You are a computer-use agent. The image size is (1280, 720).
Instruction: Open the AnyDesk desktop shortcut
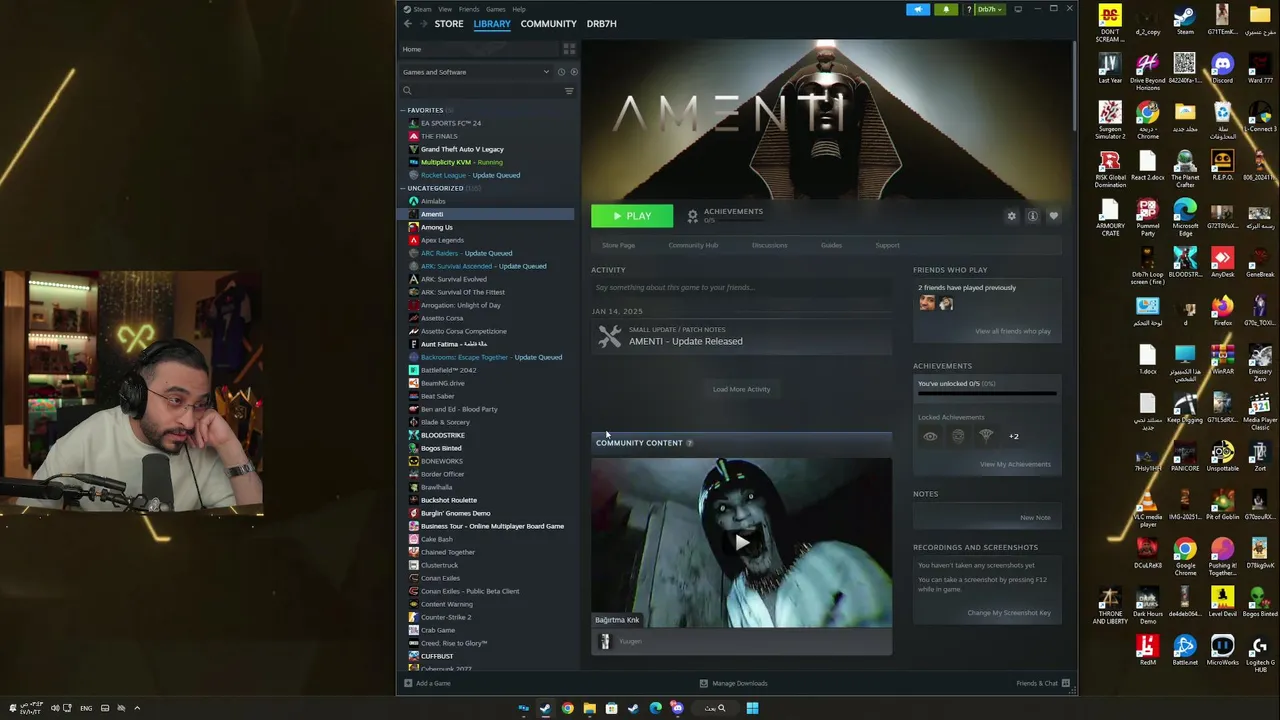pos(1222,263)
